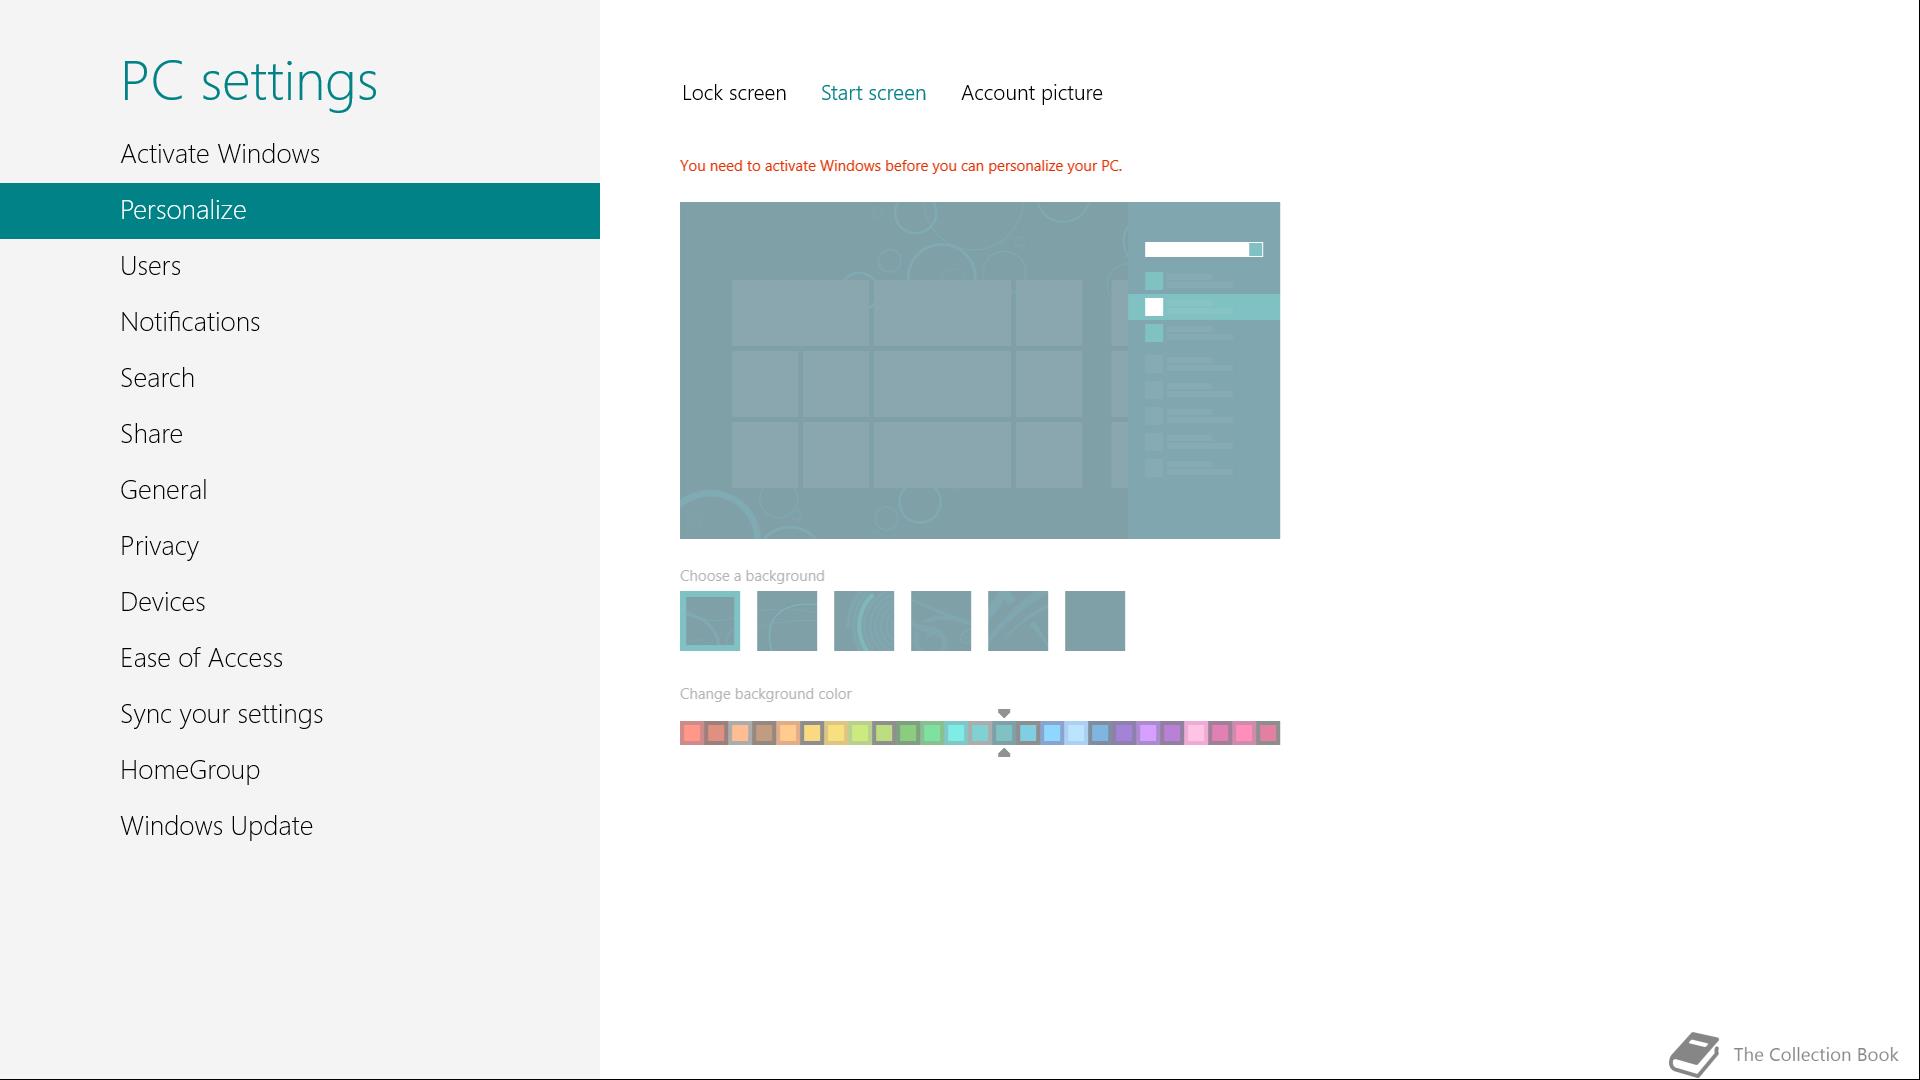Open the Account picture tab

1031,93
